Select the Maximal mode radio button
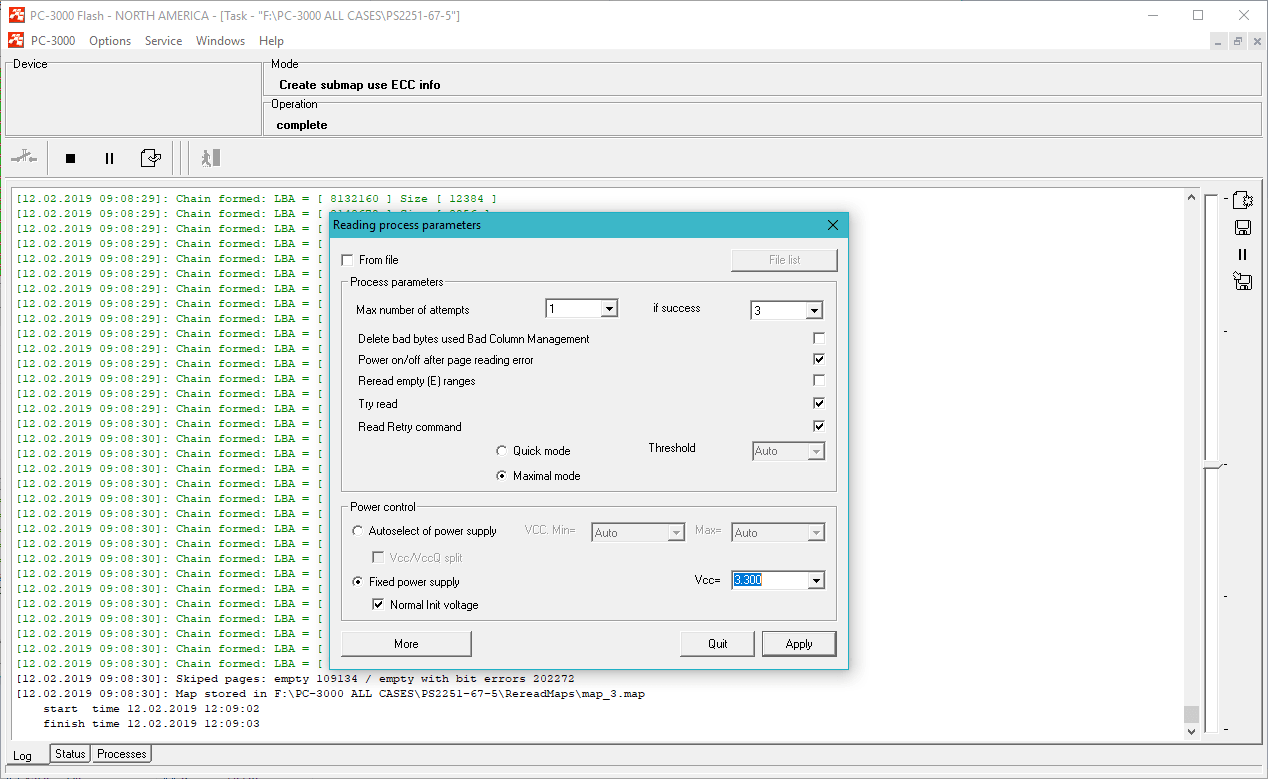This screenshot has height=779, width=1268. (x=502, y=476)
